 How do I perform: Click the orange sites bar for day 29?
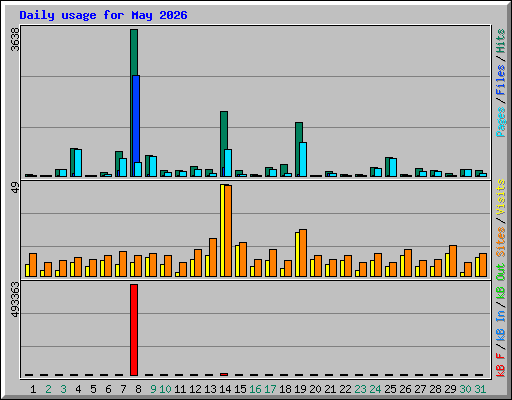tap(453, 261)
